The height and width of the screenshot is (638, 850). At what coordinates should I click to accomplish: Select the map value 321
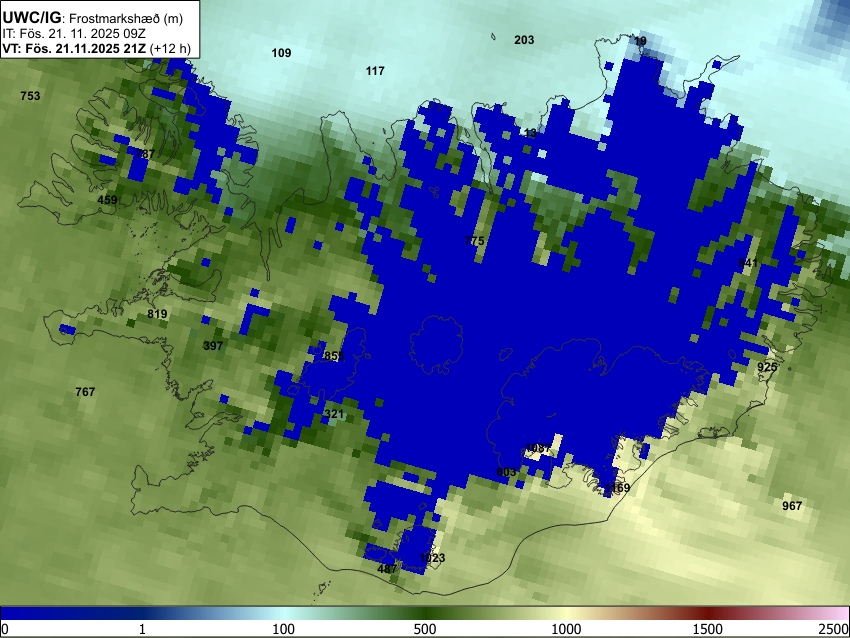click(334, 415)
